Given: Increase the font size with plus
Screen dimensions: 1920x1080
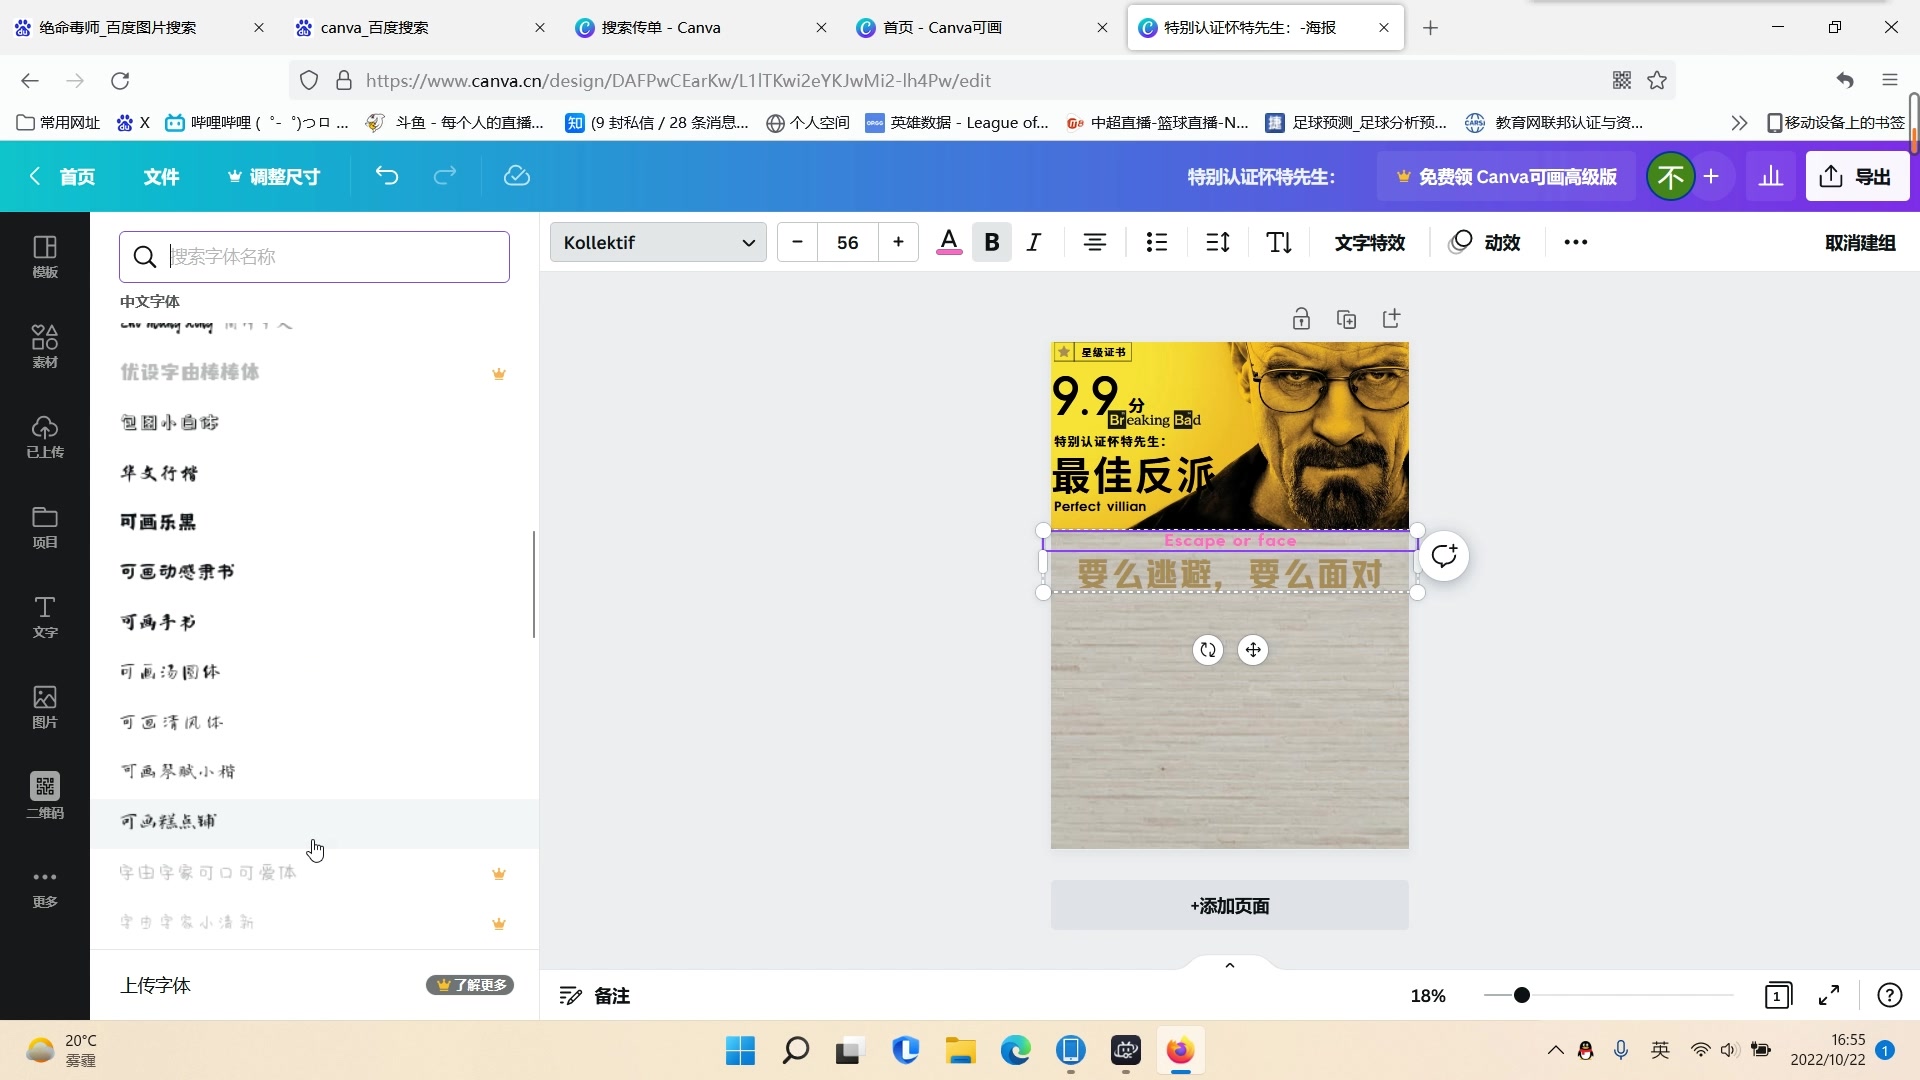Looking at the screenshot, I should [898, 242].
